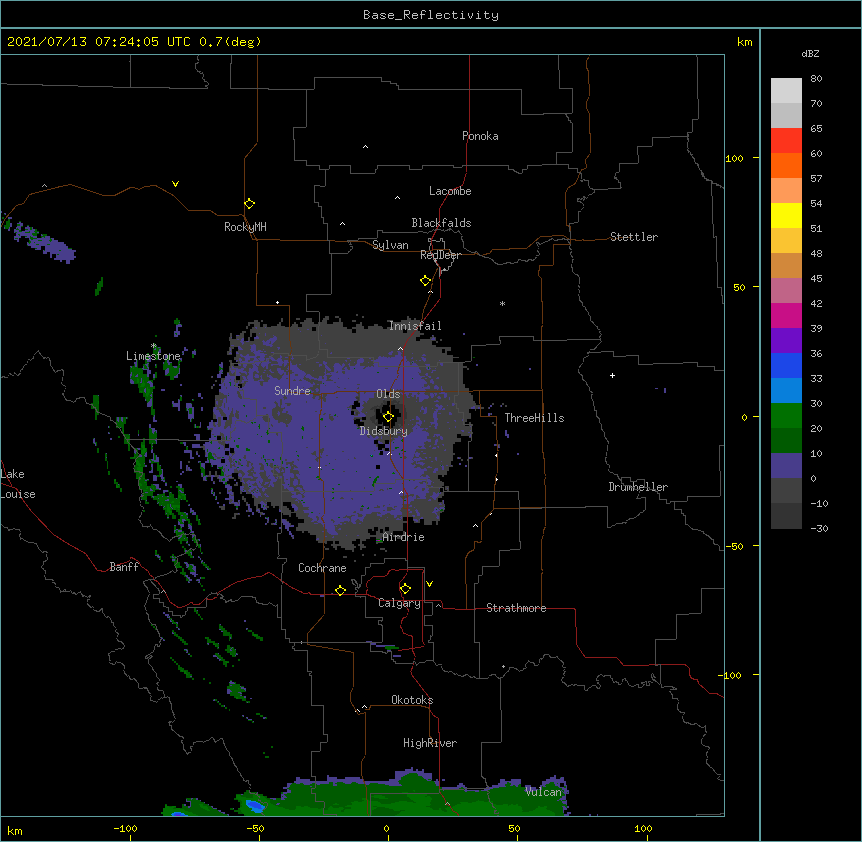The height and width of the screenshot is (842, 862).
Task: Click the Banff label
Action: [x=124, y=567]
